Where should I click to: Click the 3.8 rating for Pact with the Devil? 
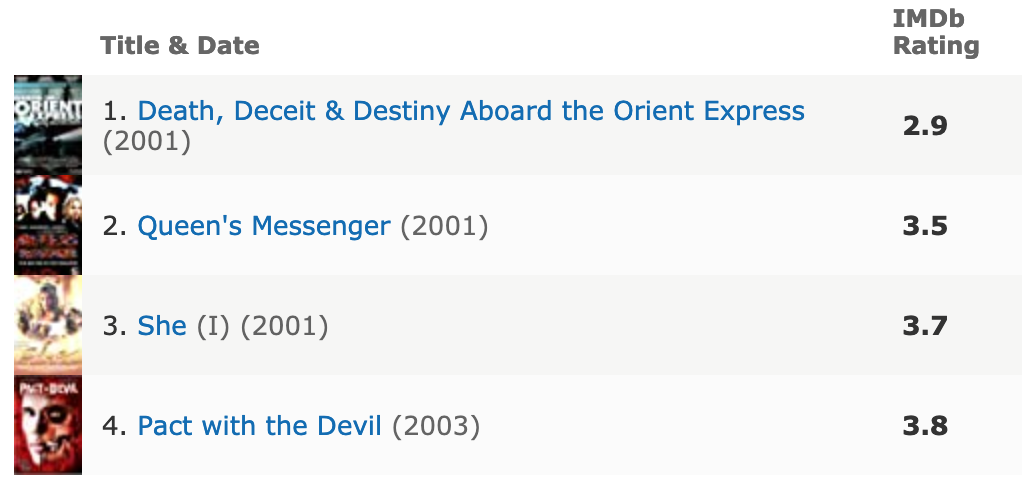tap(925, 426)
